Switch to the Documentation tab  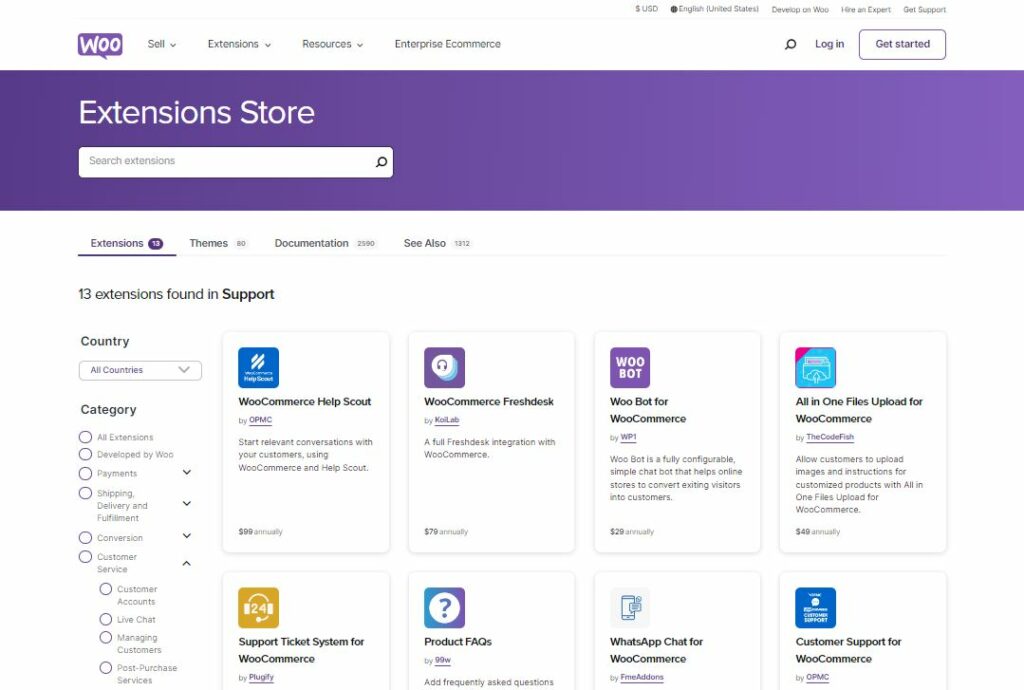point(325,243)
